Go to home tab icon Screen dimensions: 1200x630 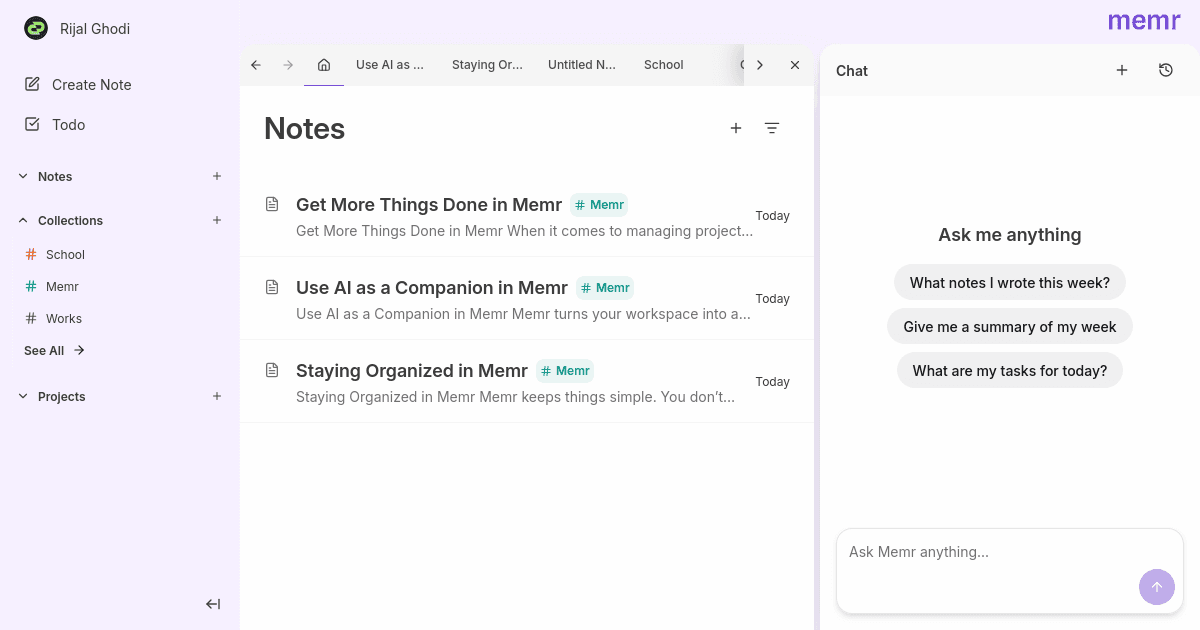324,65
